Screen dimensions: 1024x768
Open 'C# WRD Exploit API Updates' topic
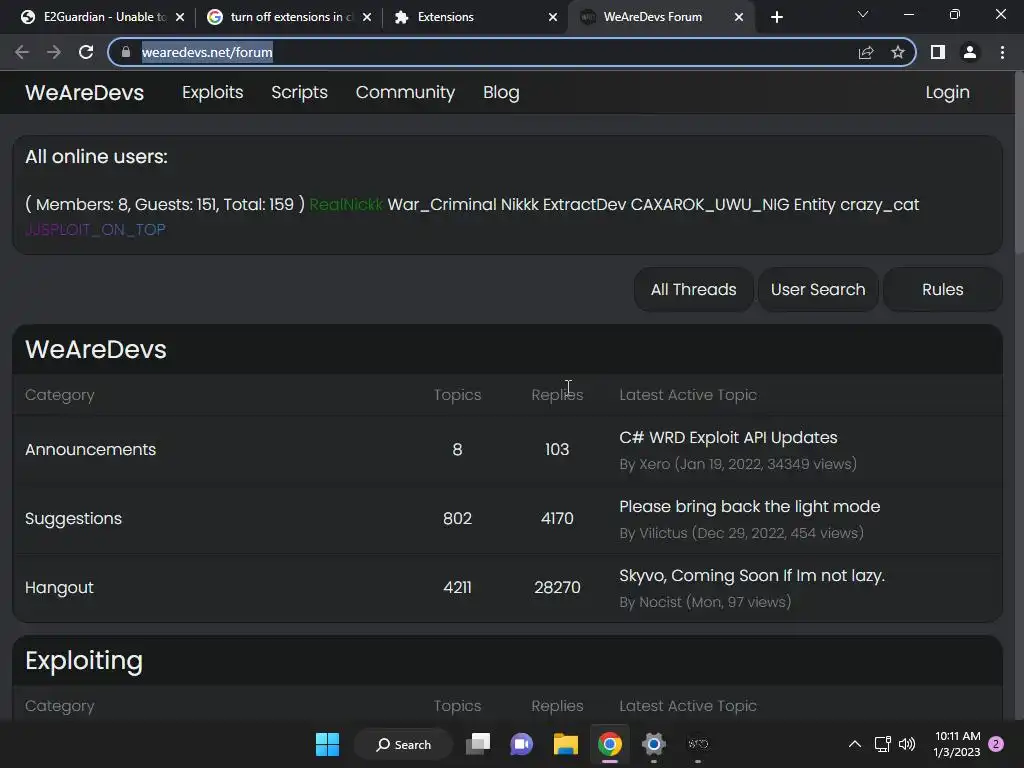pyautogui.click(x=728, y=438)
